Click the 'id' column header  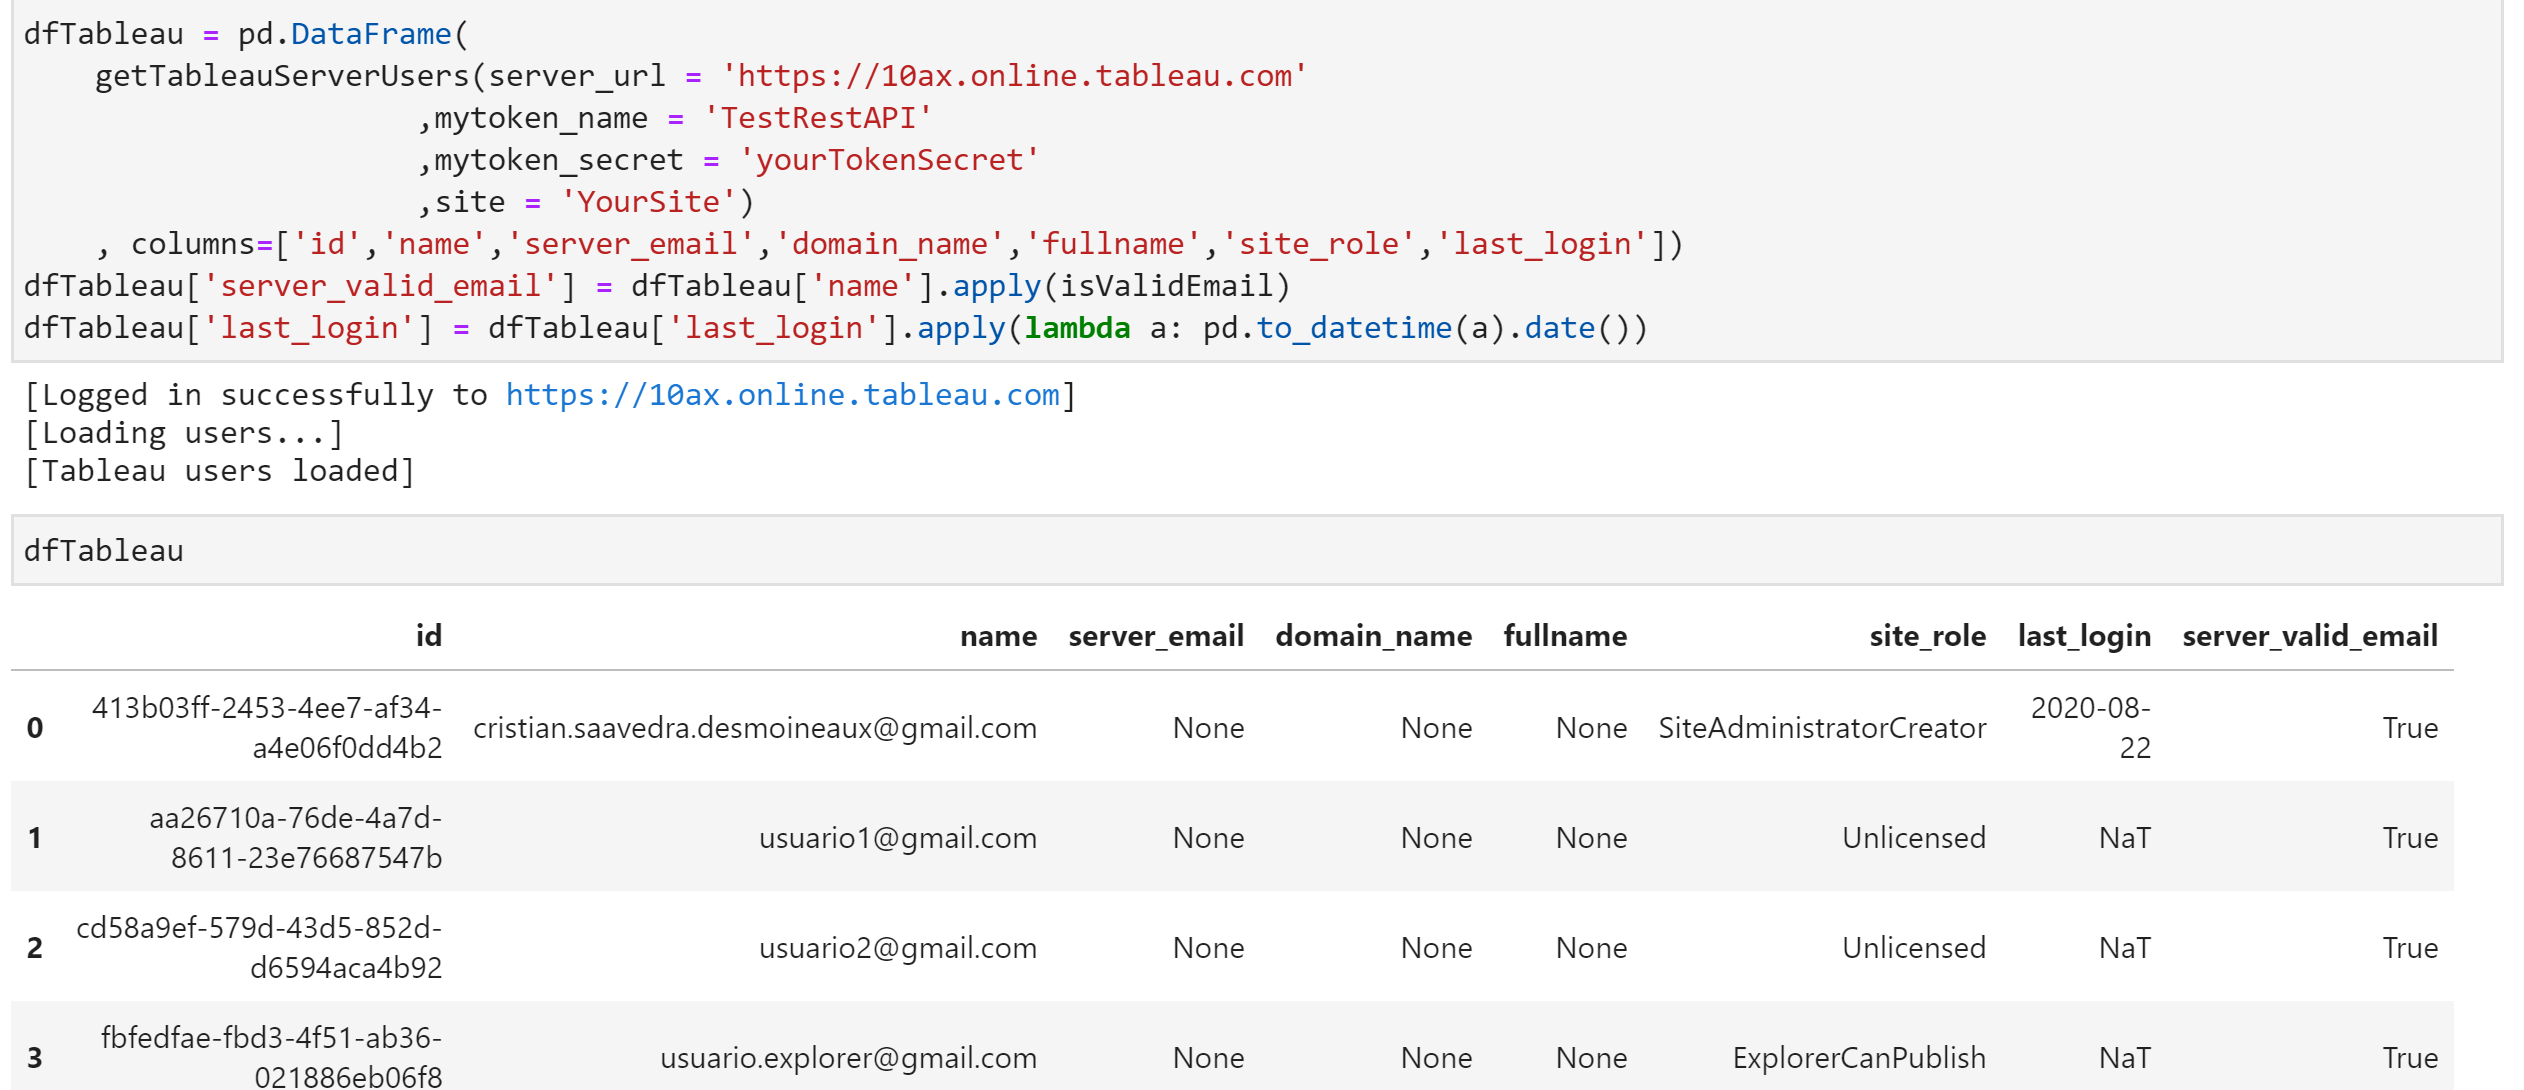428,636
